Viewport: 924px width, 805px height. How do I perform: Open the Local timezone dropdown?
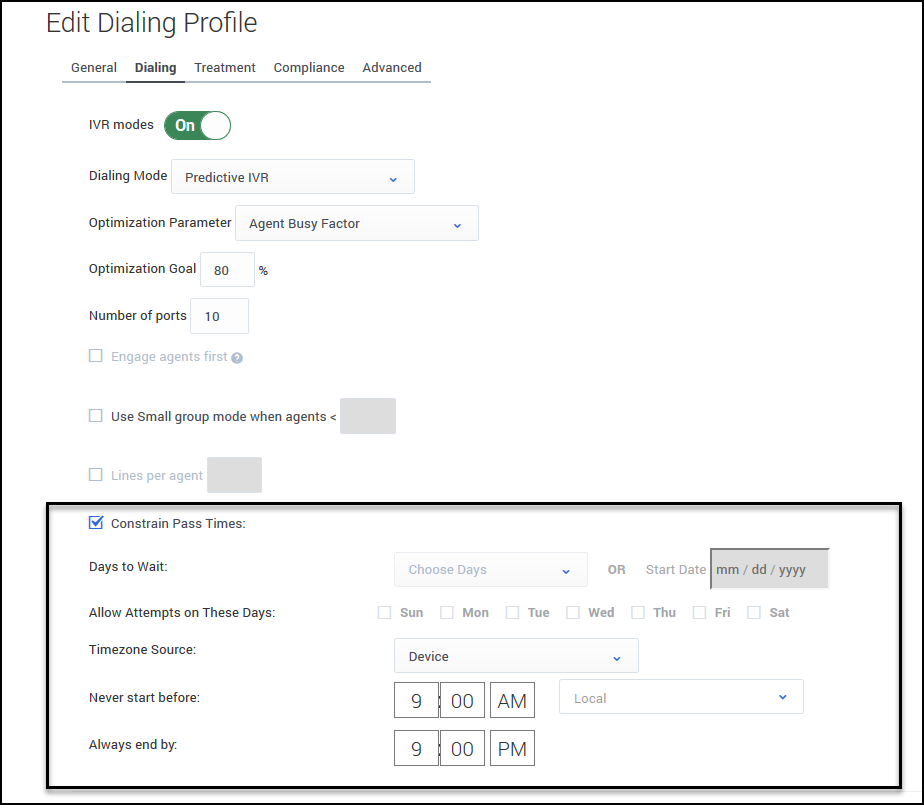[x=681, y=698]
